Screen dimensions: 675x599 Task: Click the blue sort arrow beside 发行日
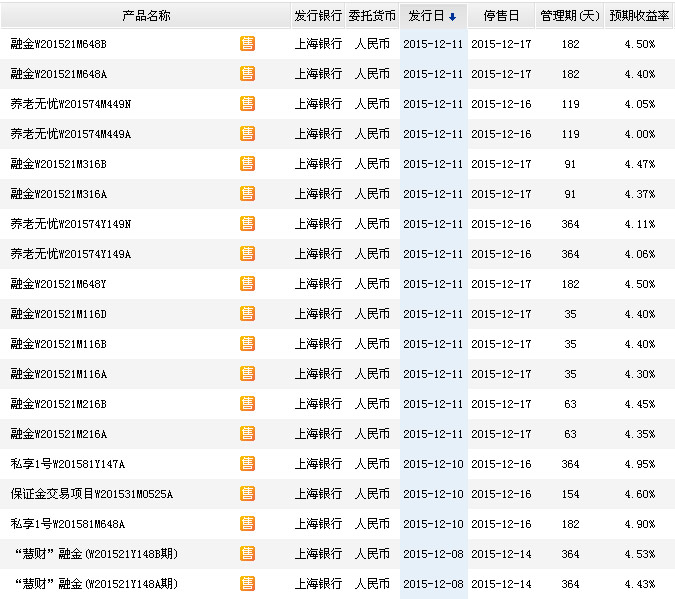(452, 17)
